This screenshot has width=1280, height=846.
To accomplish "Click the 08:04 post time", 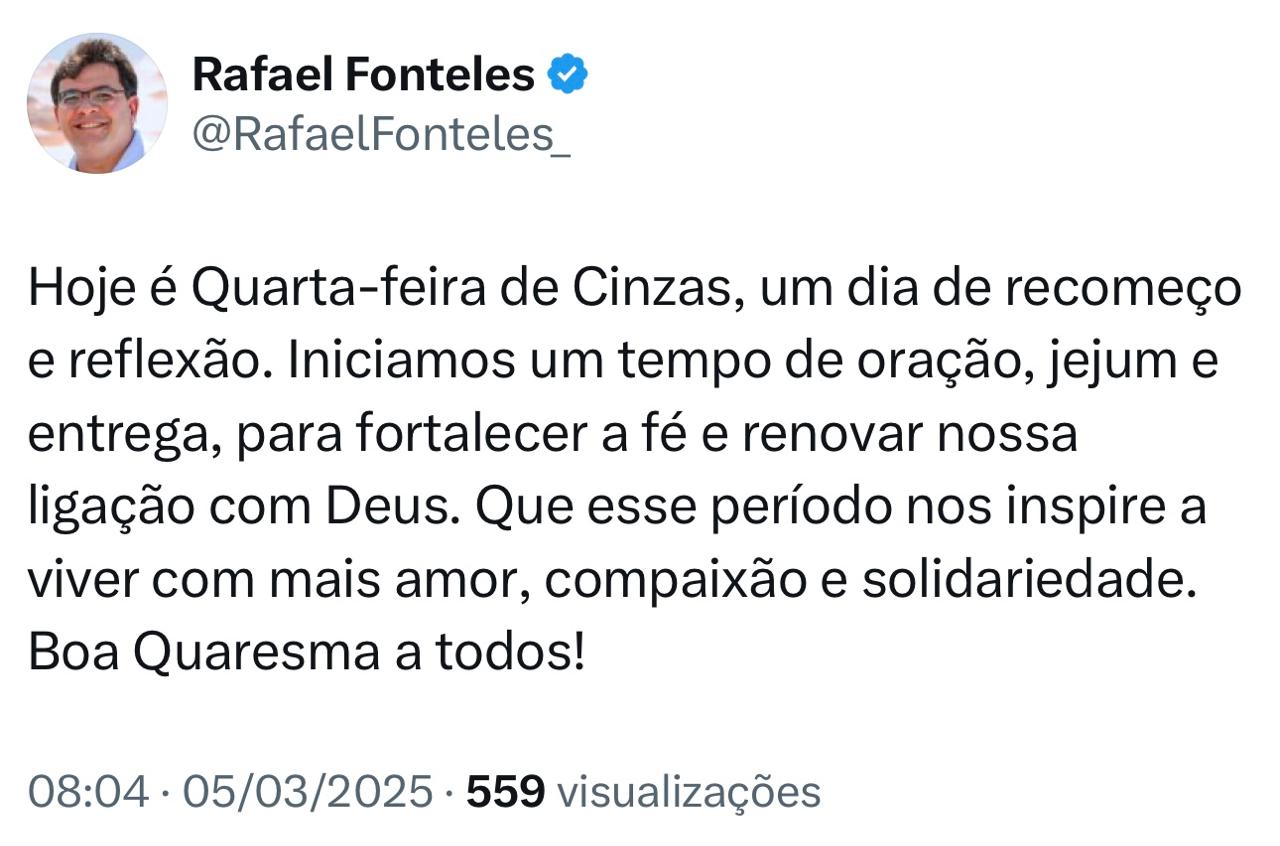I will tap(89, 792).
